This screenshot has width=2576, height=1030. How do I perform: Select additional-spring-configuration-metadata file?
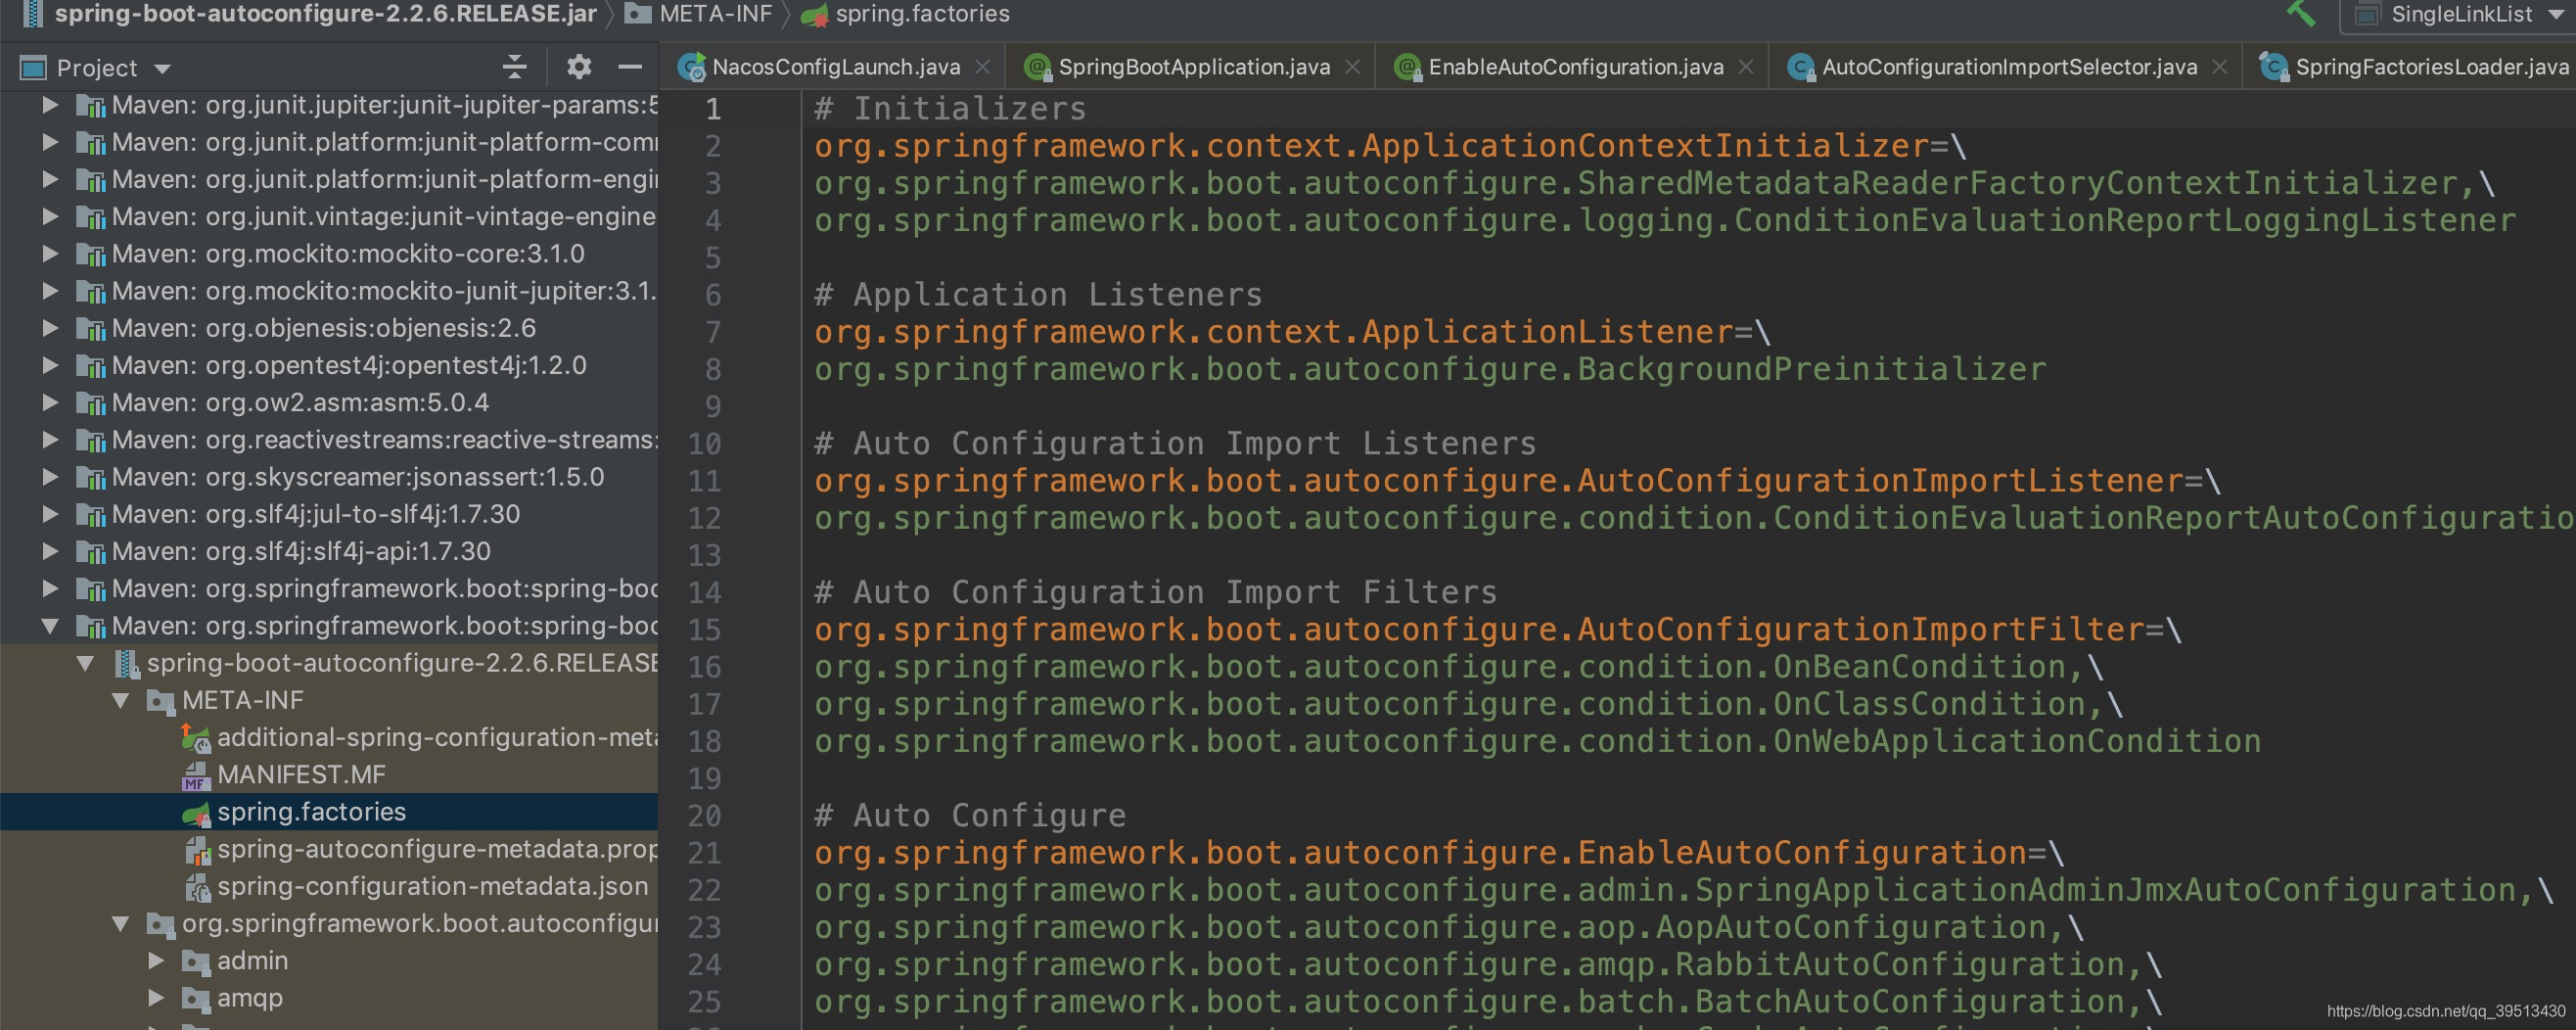[x=329, y=738]
